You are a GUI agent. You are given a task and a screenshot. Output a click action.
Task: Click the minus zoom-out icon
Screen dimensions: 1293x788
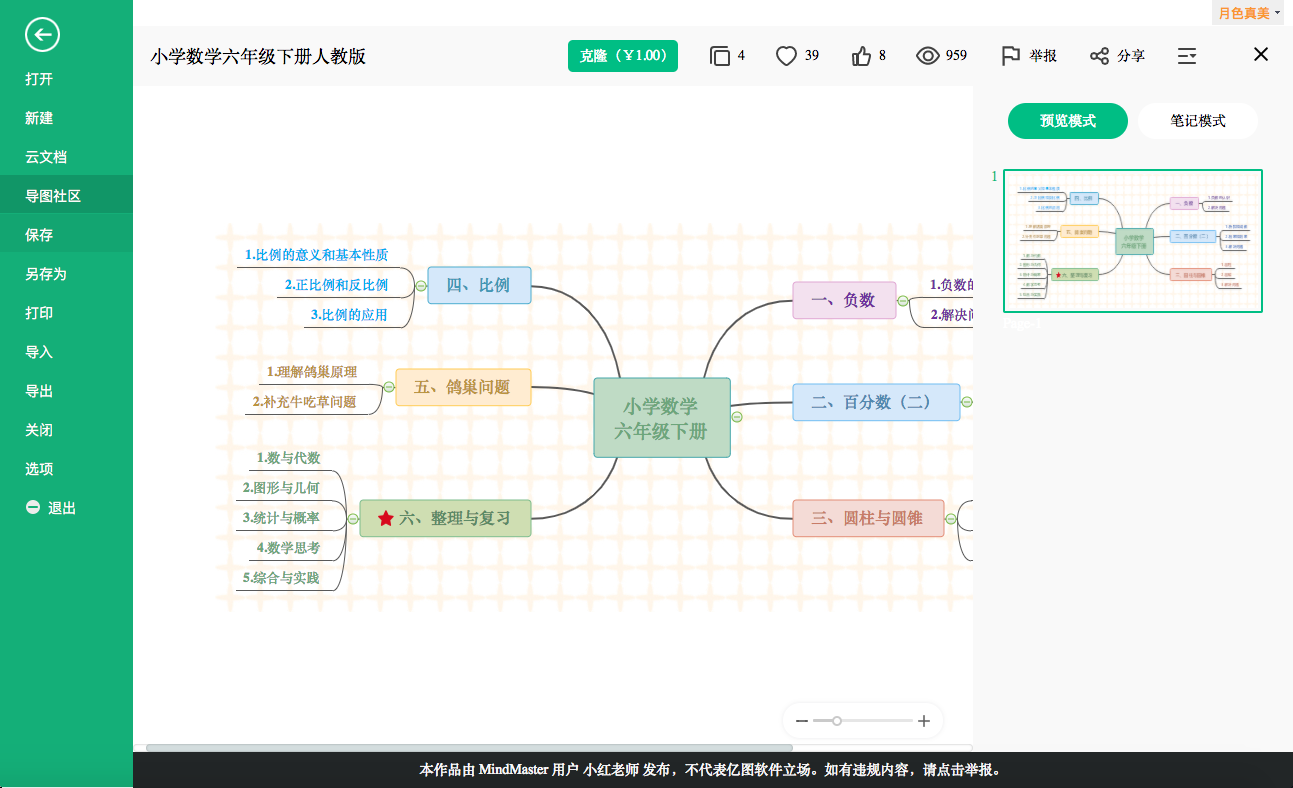(801, 721)
